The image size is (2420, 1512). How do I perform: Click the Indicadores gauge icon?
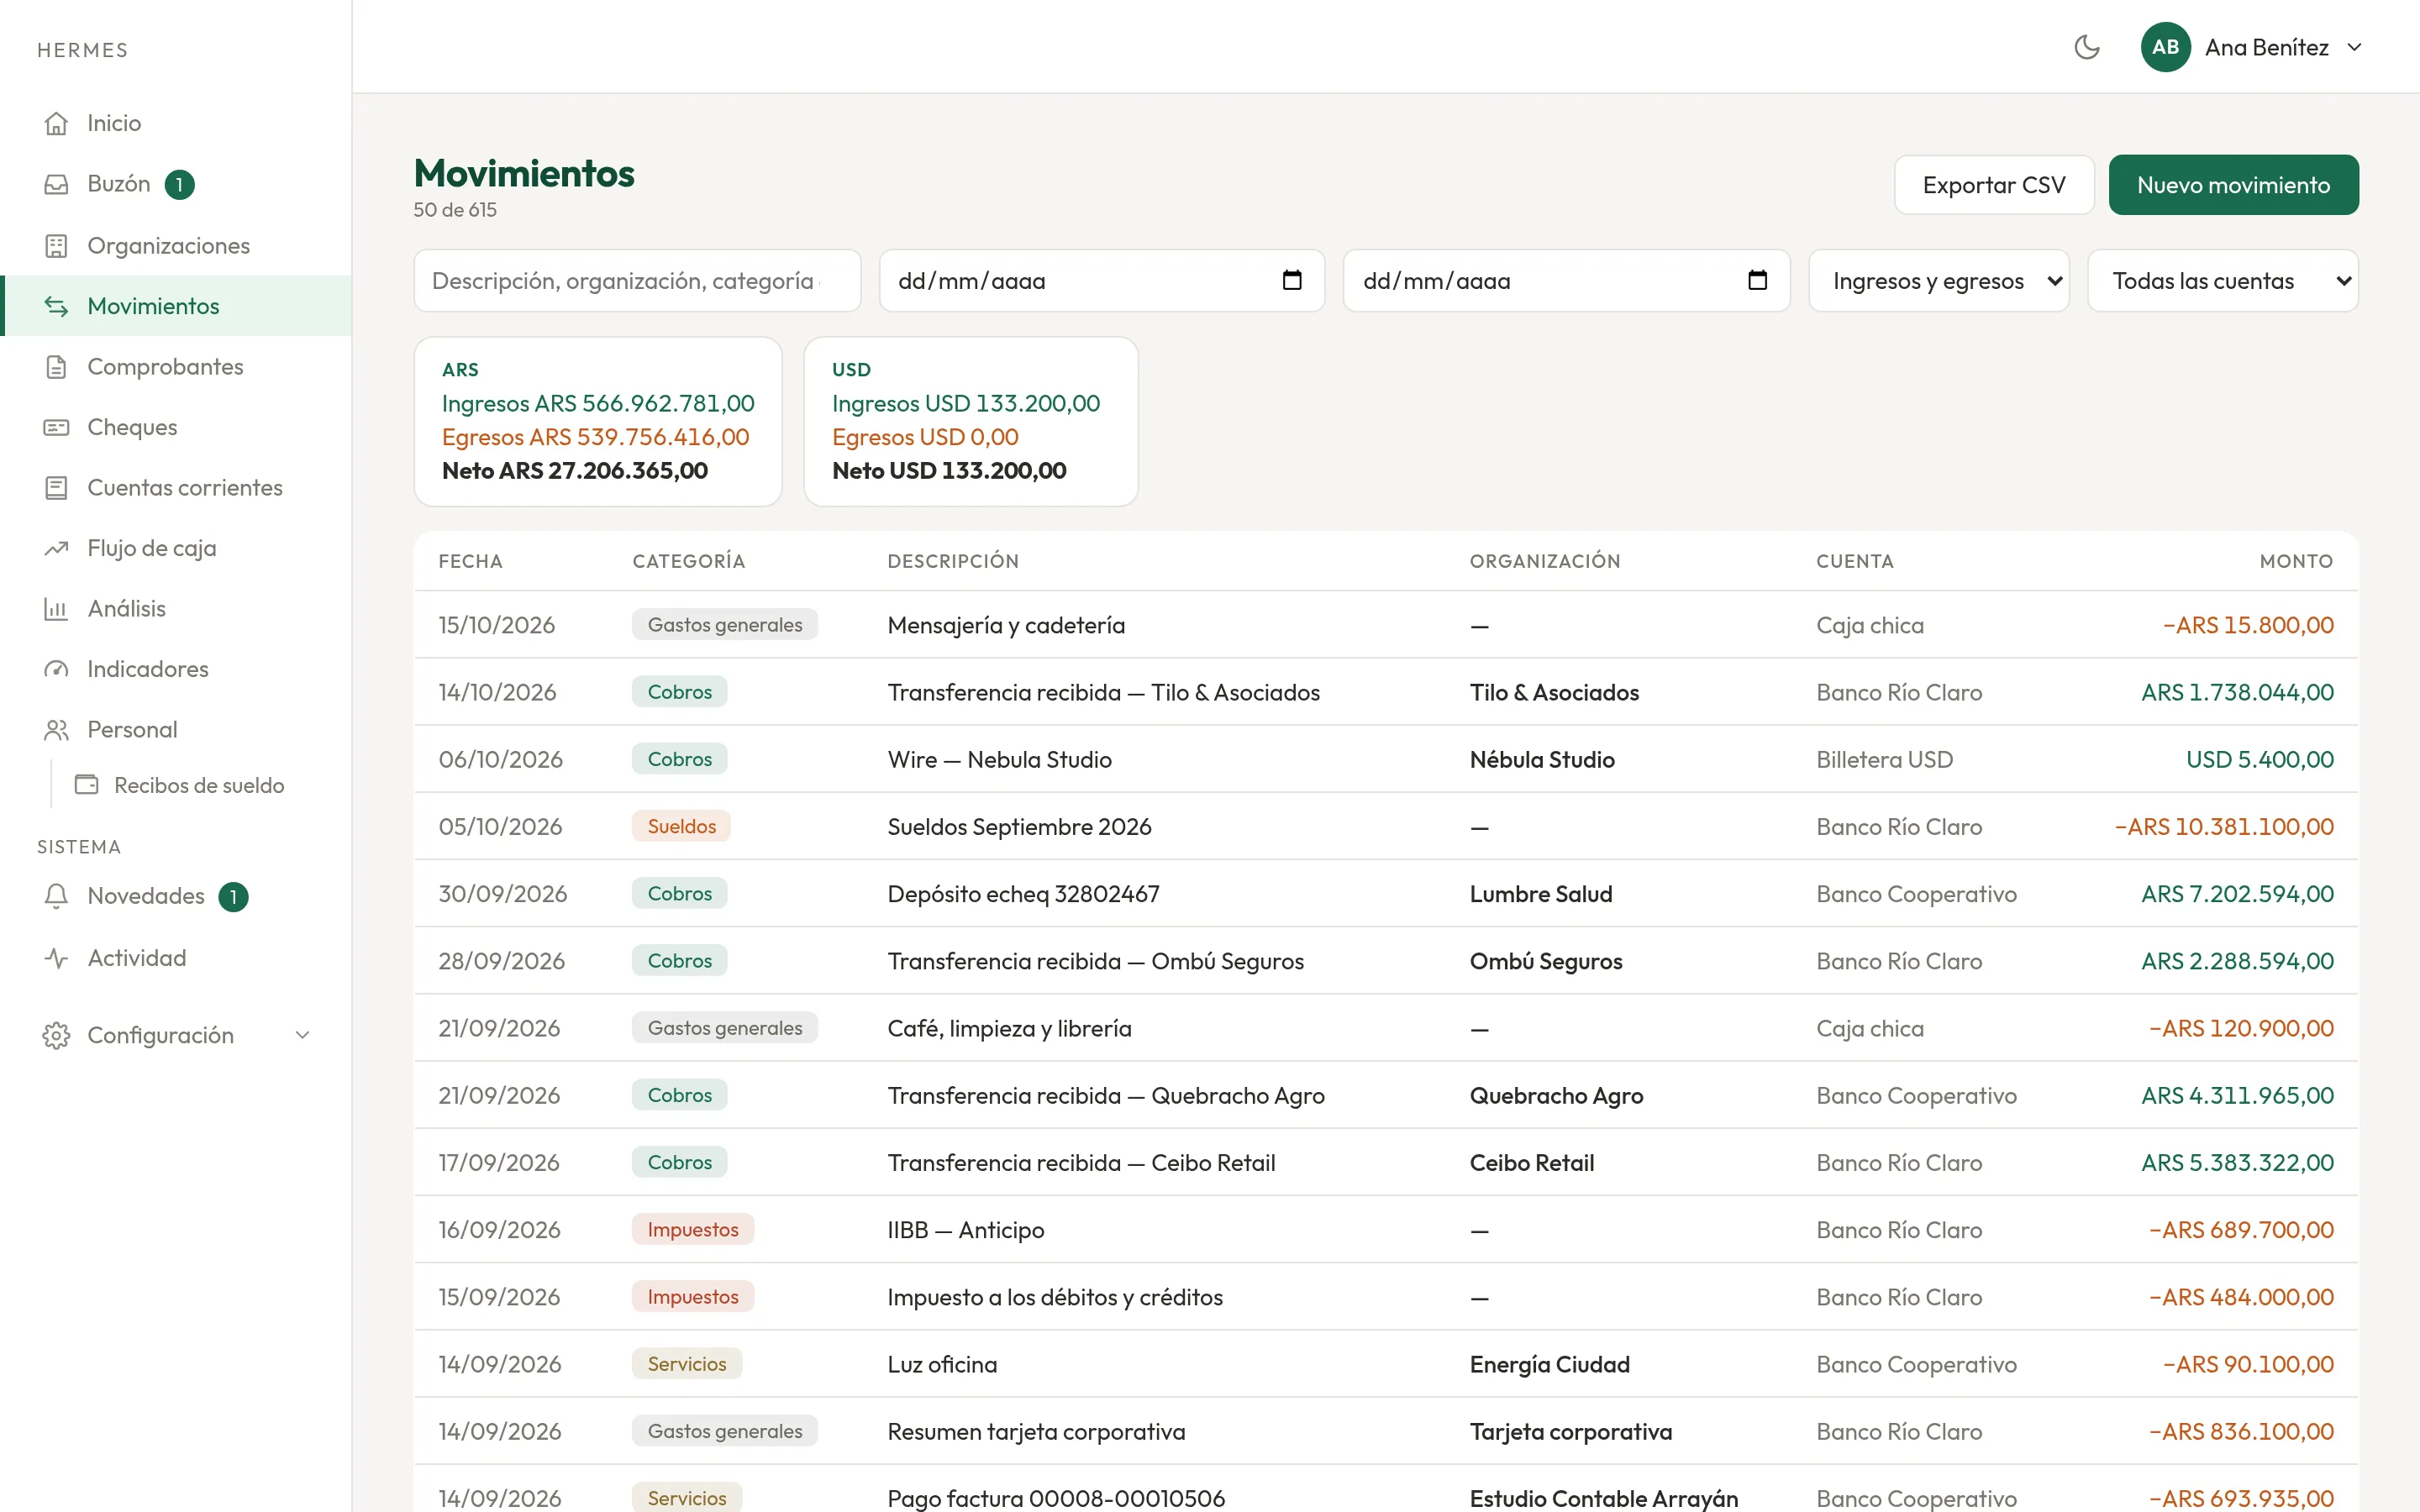point(56,669)
